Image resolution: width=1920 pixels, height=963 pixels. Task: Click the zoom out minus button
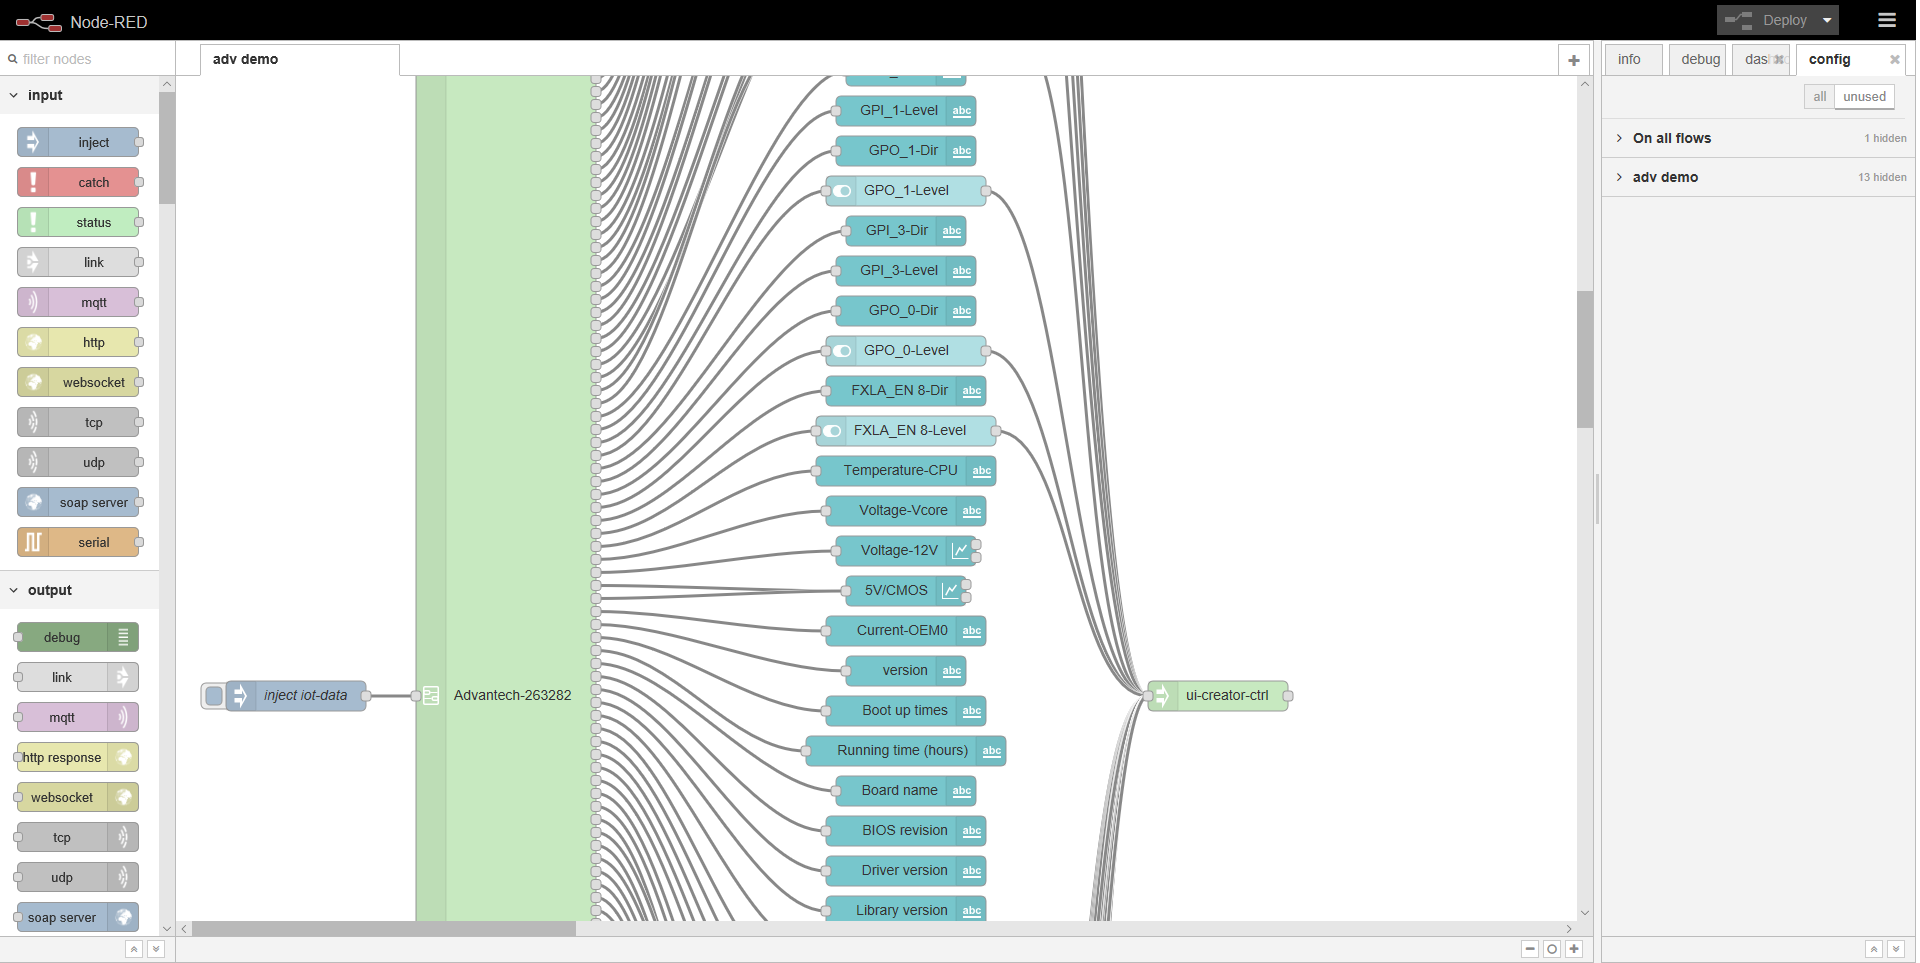pyautogui.click(x=1530, y=949)
